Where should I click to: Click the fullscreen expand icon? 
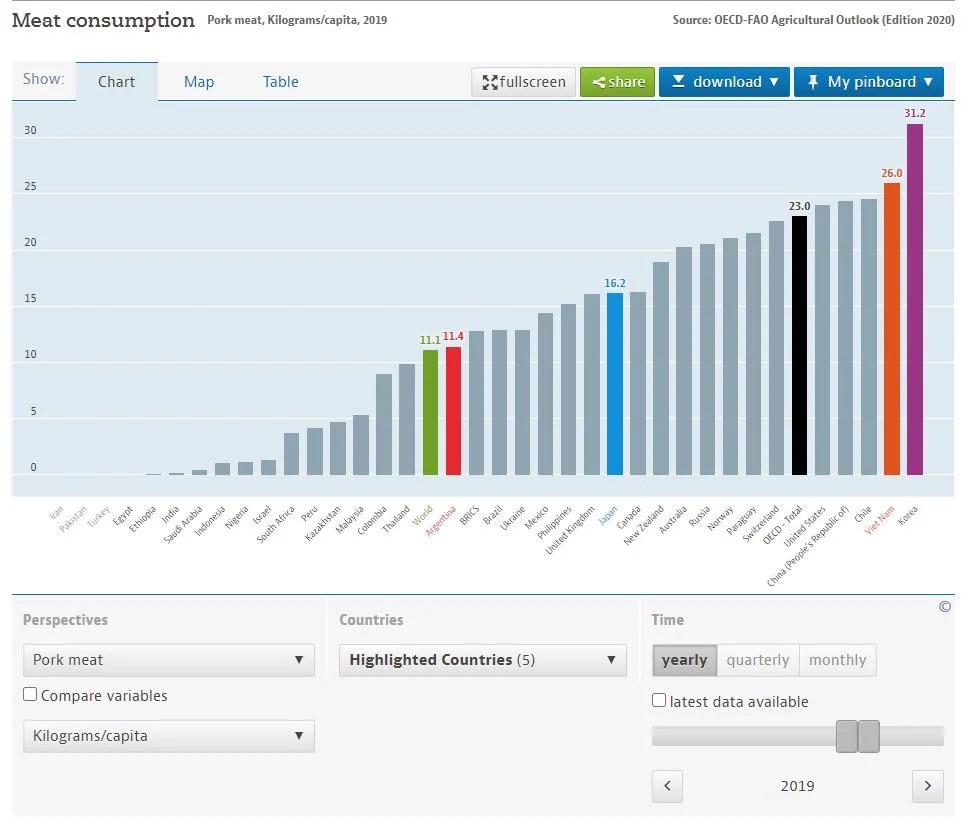tap(490, 82)
